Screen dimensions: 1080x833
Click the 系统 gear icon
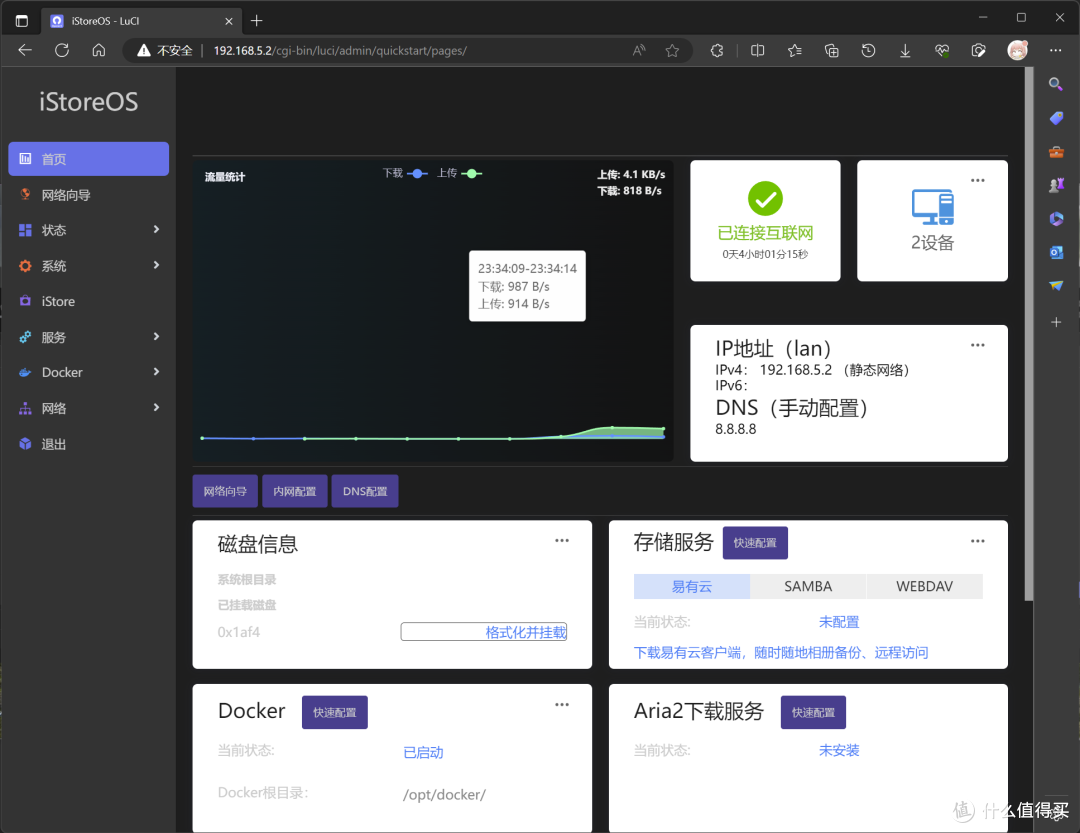[x=25, y=266]
